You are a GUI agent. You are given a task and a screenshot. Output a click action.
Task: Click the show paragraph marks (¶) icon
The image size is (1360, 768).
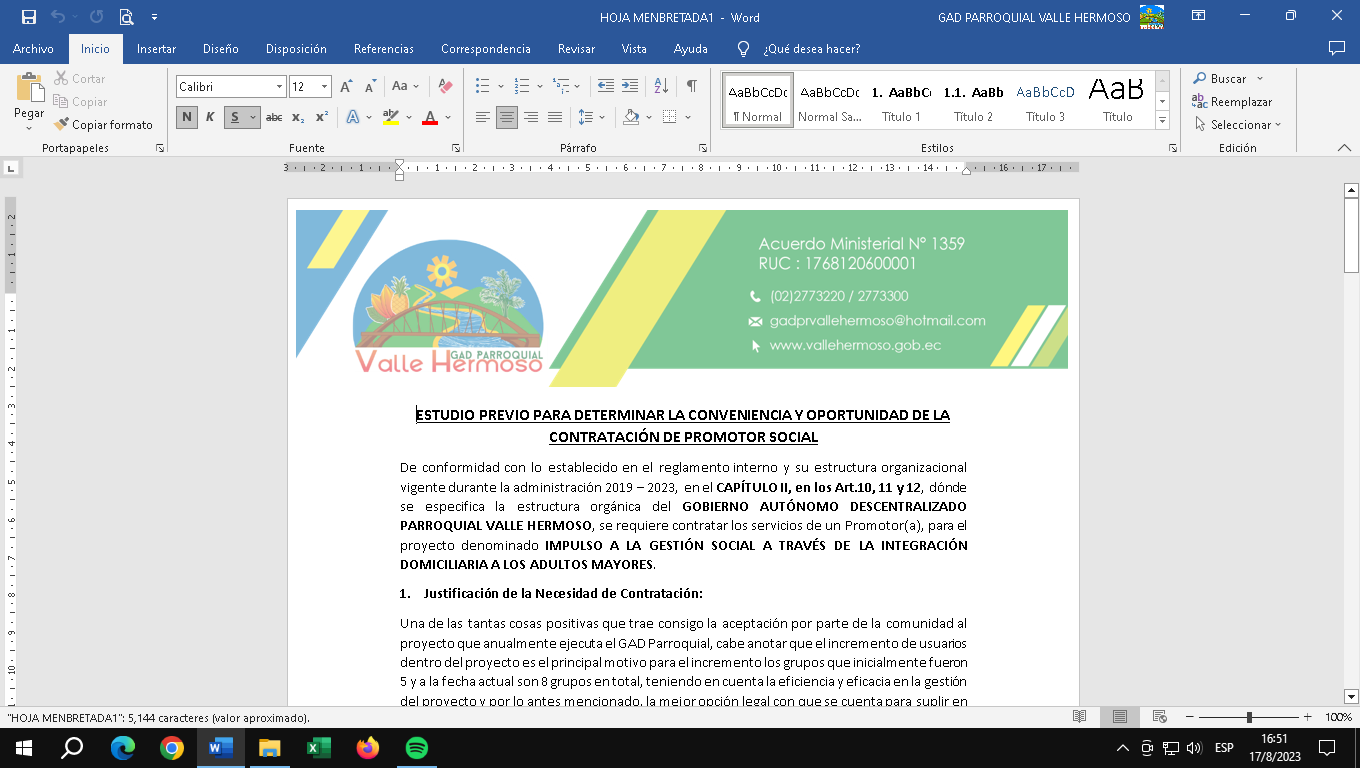pos(691,87)
